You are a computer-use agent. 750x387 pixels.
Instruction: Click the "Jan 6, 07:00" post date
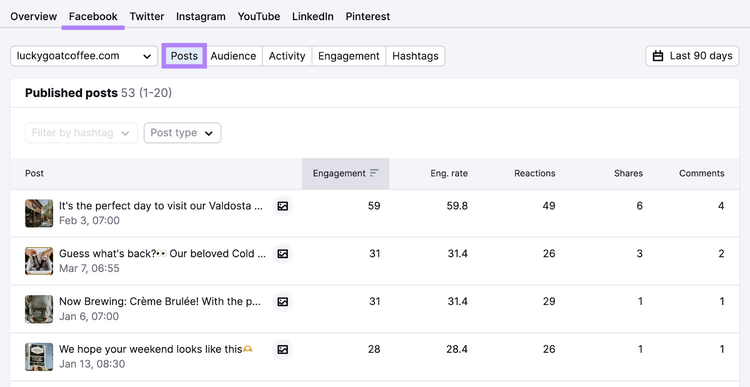click(x=89, y=316)
